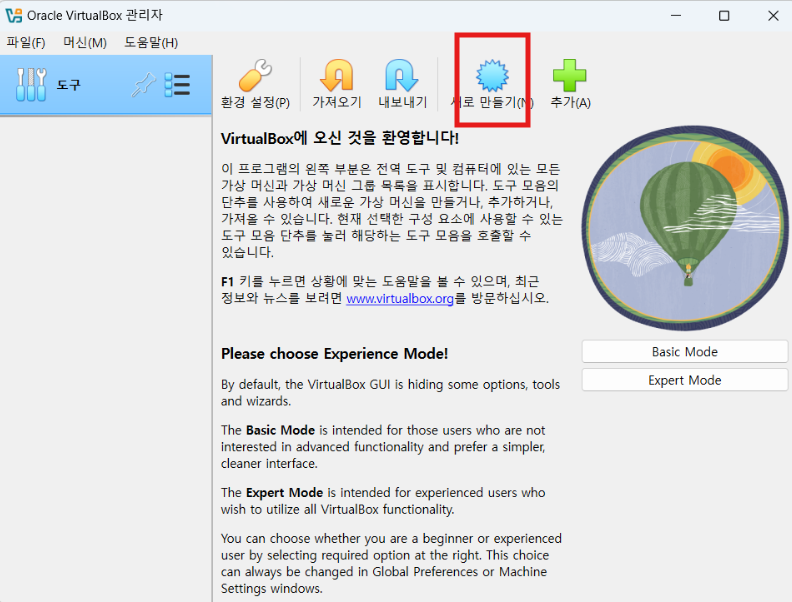Close the VirtualBox Manager window
Screen dimensions: 792x602
coord(773,16)
